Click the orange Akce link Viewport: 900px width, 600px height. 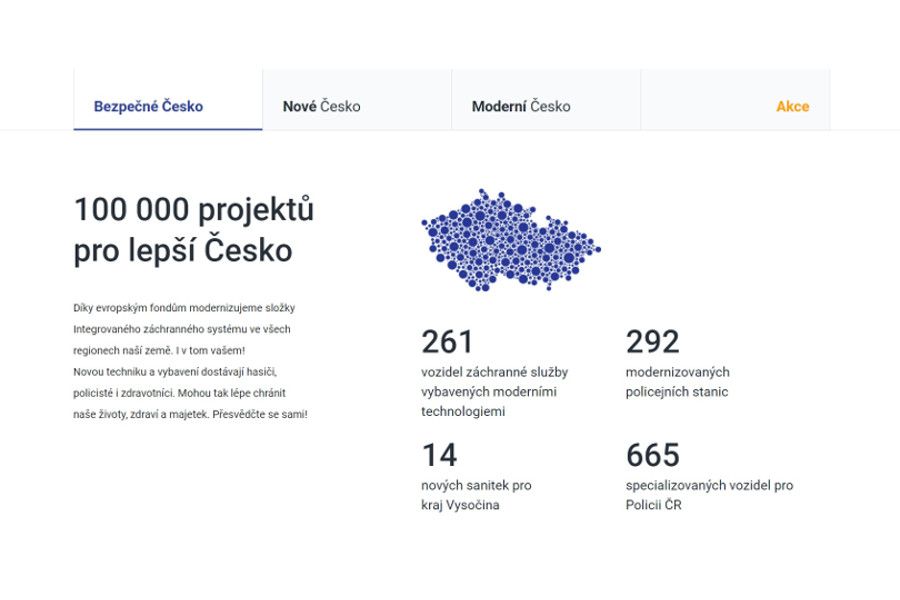click(792, 105)
